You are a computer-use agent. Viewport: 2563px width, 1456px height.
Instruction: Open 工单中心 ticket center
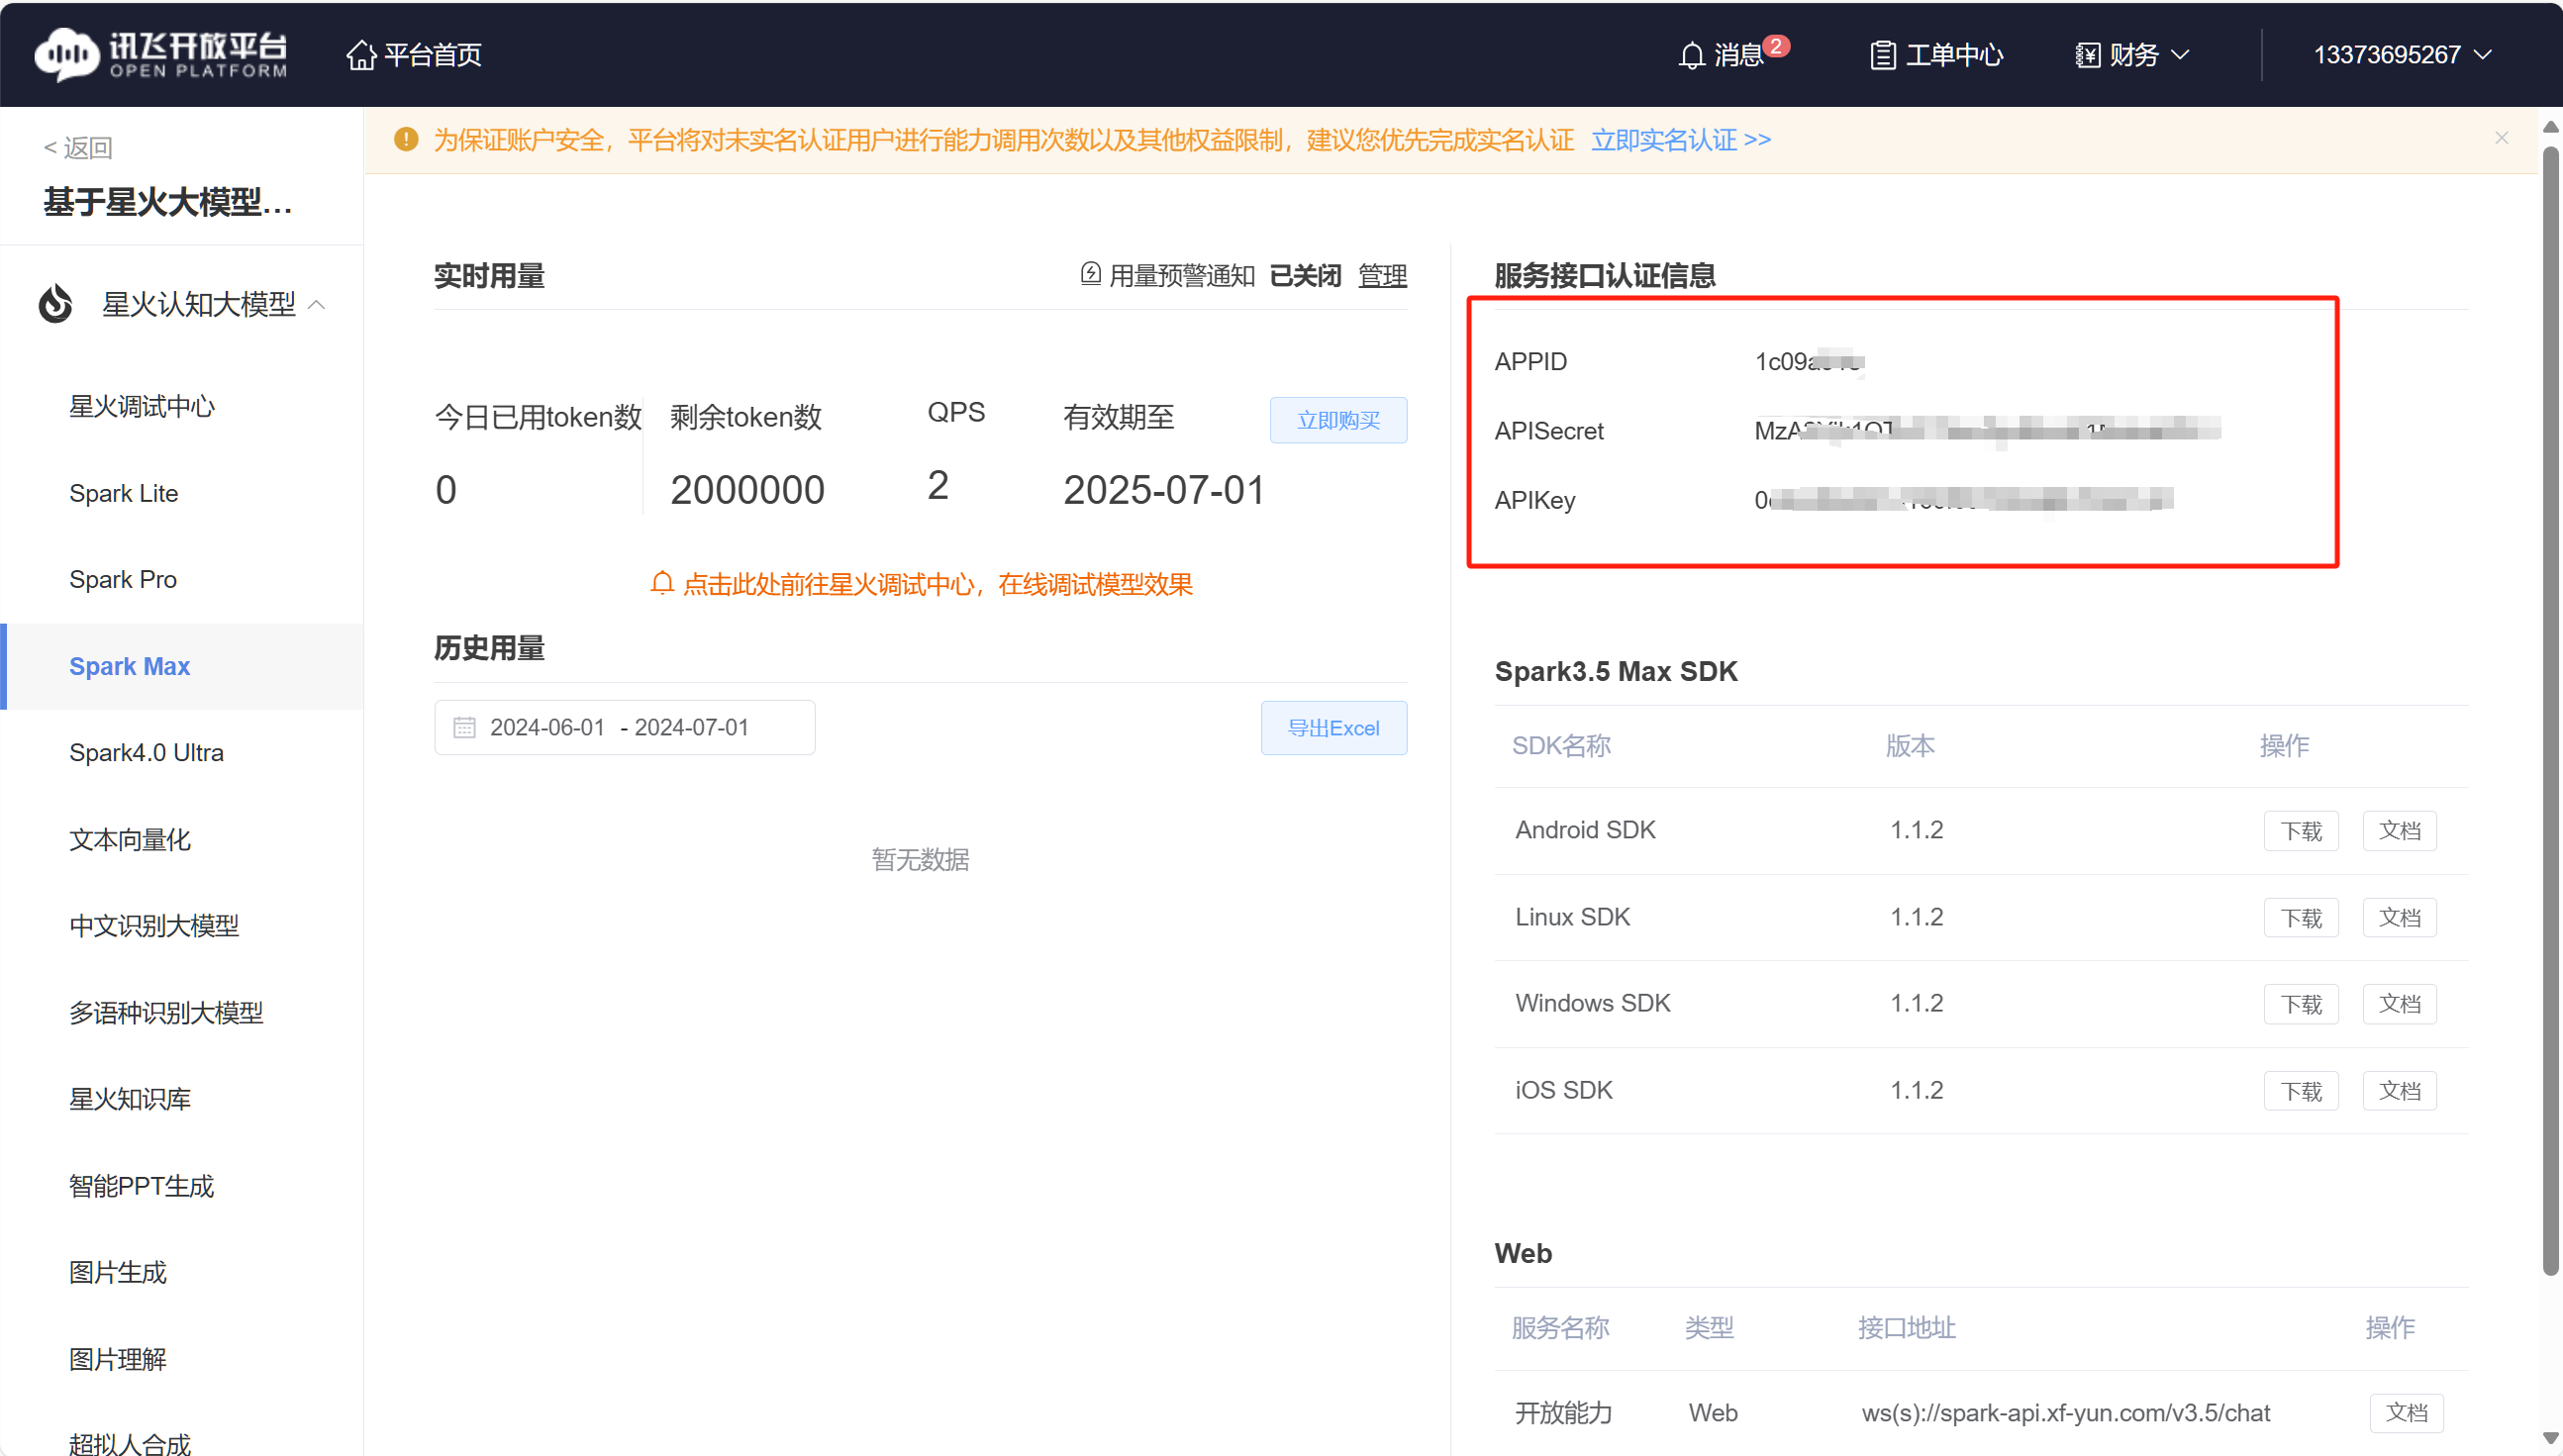coord(1936,54)
